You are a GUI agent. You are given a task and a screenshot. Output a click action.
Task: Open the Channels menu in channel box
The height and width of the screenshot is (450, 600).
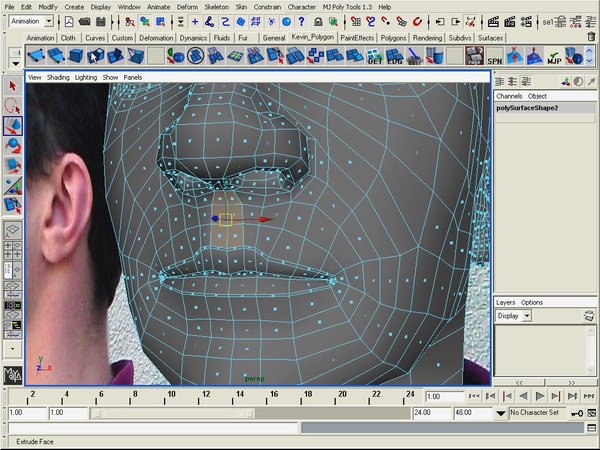click(x=510, y=96)
